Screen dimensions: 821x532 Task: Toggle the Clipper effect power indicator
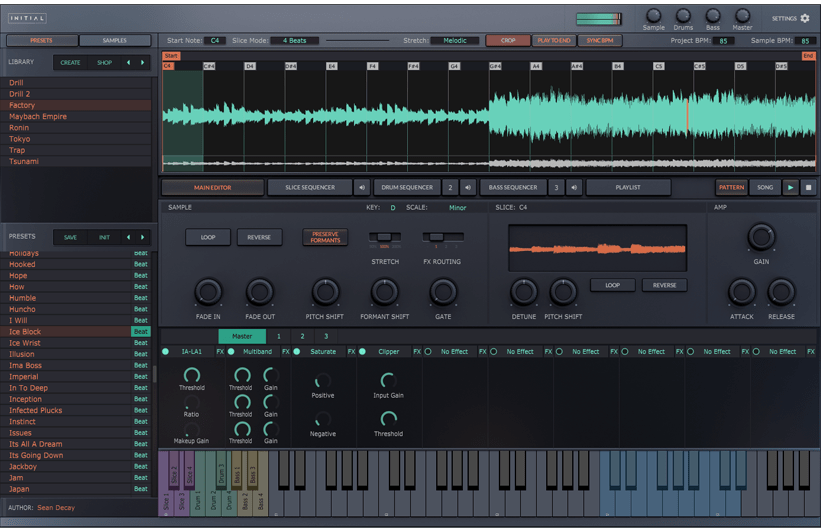point(362,352)
